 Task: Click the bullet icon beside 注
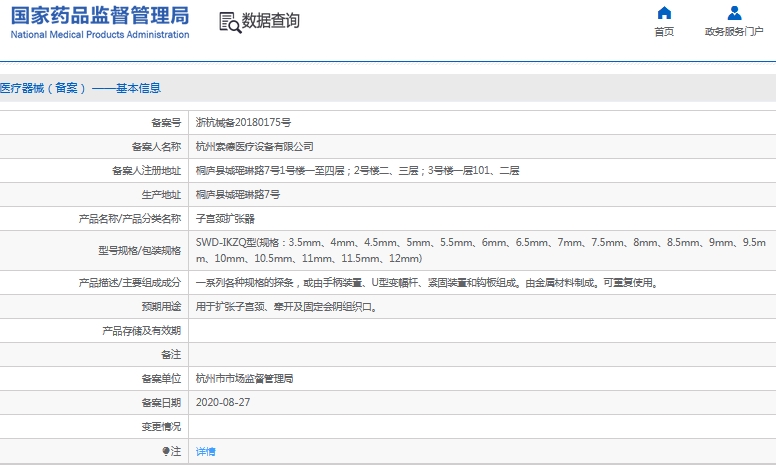(166, 451)
